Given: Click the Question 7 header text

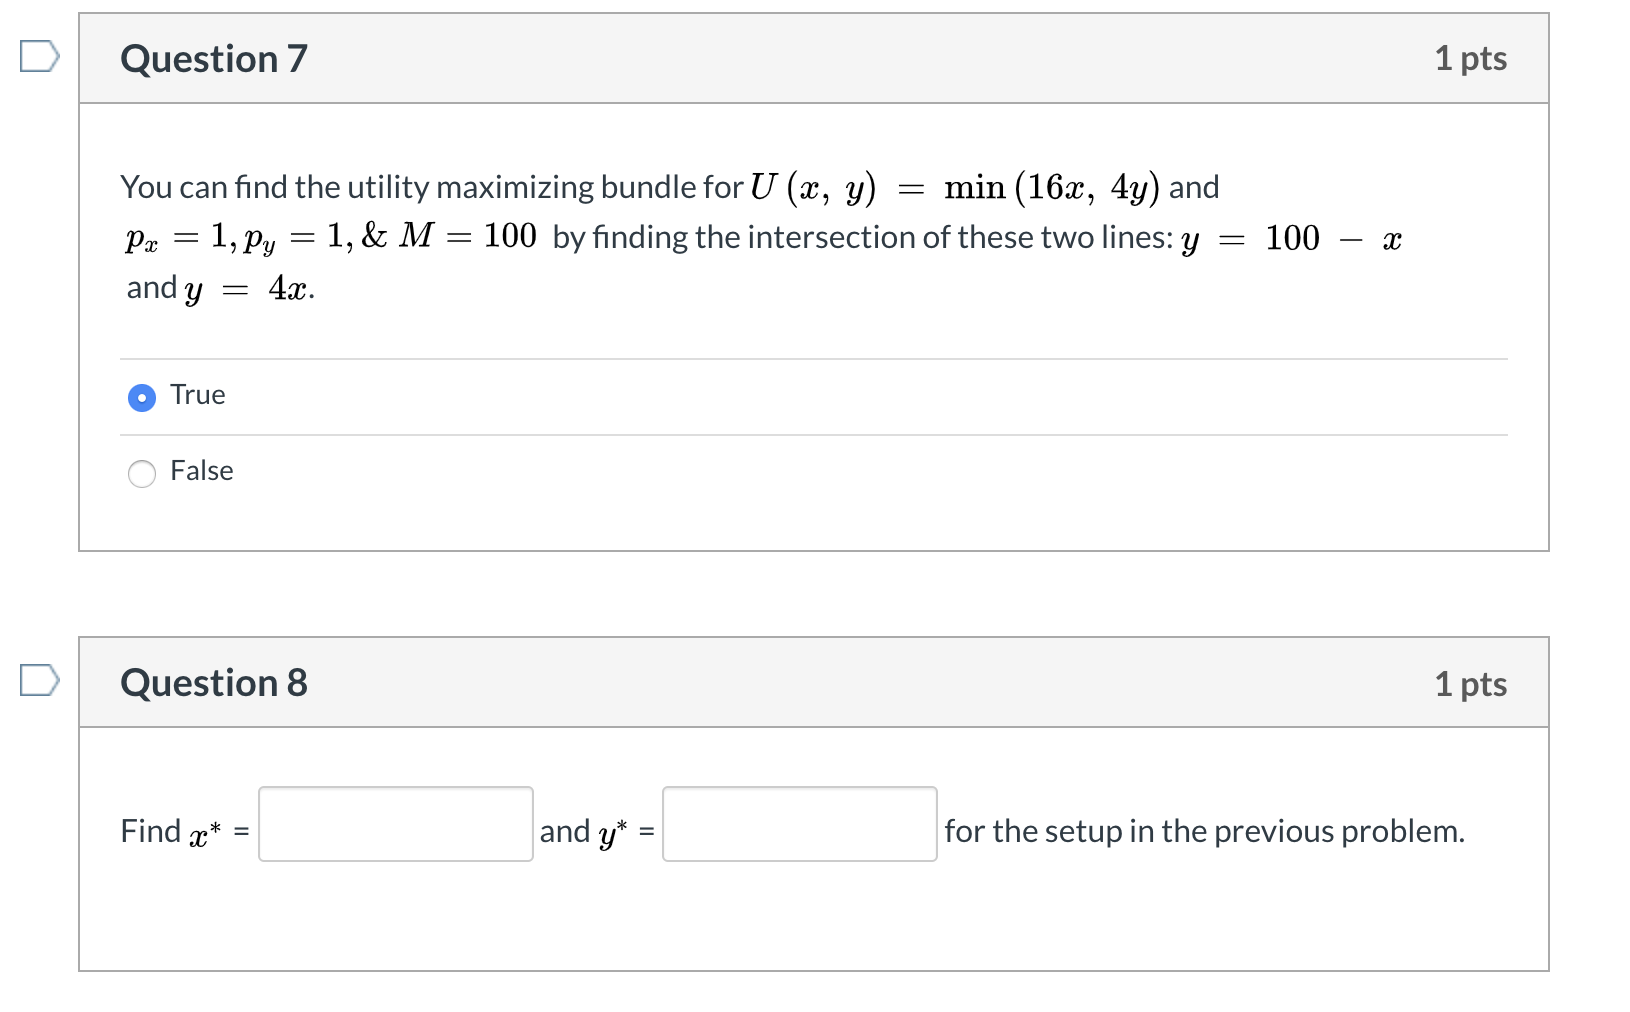Looking at the screenshot, I should tap(212, 58).
